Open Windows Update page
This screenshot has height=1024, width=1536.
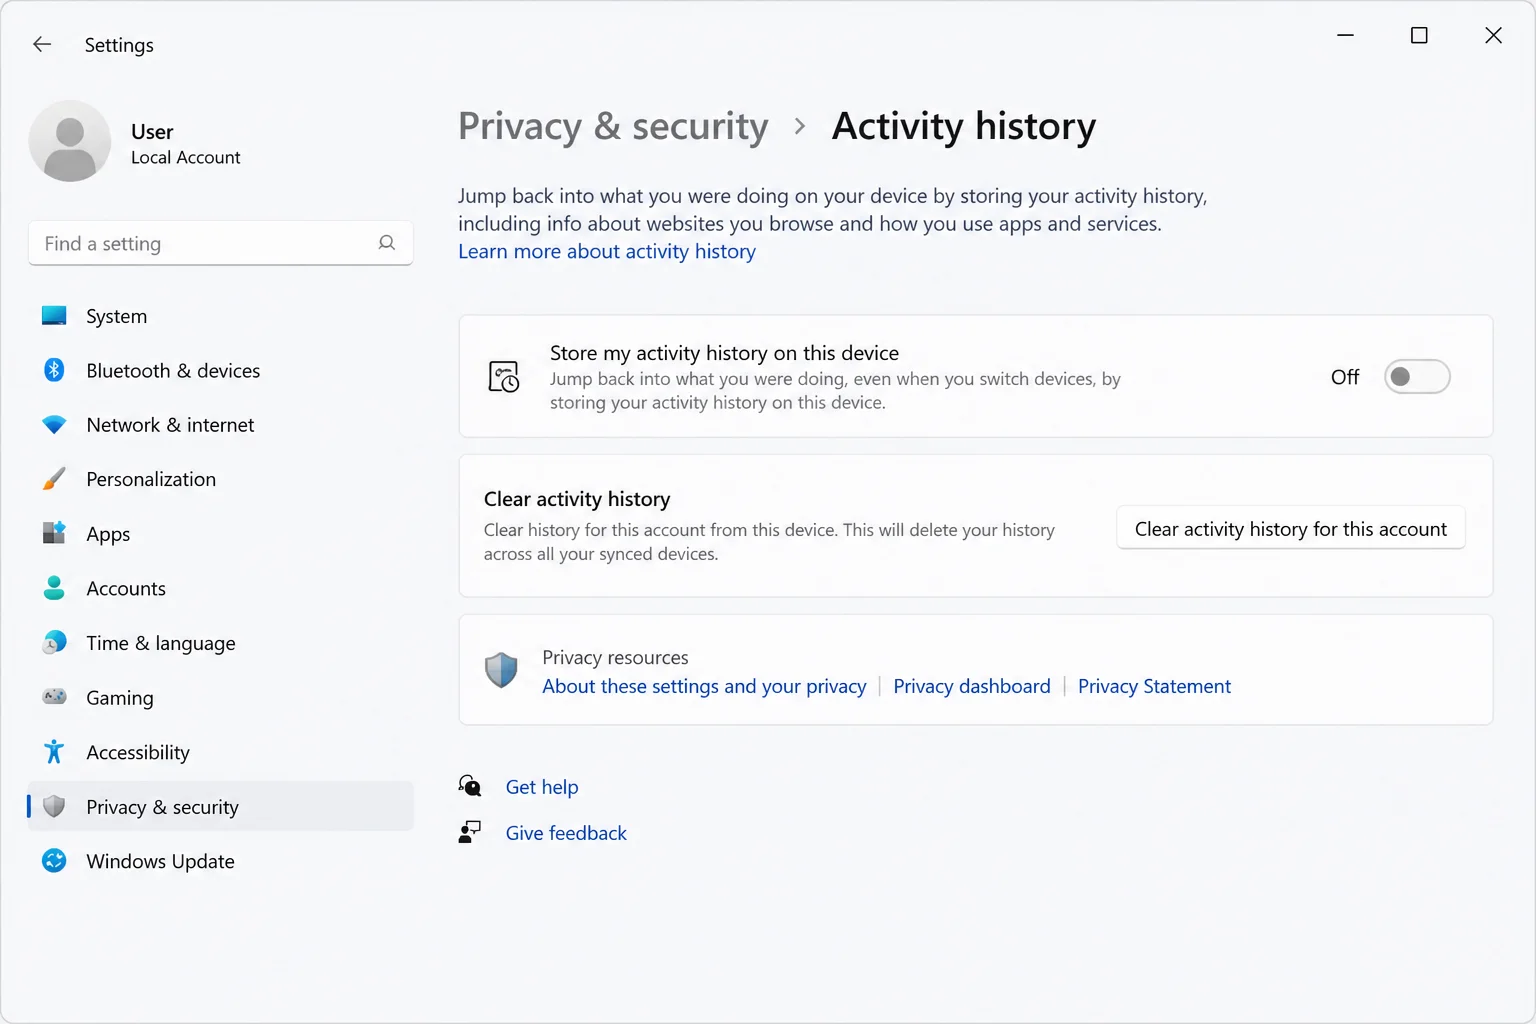(x=221, y=861)
